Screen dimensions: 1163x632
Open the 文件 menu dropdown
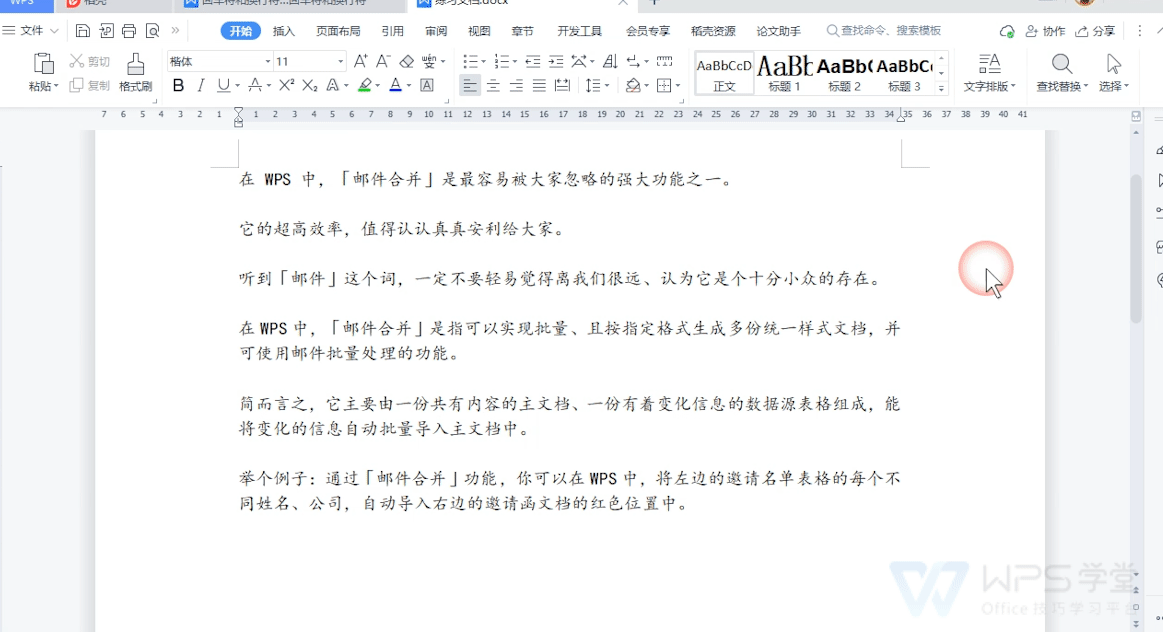pyautogui.click(x=31, y=30)
